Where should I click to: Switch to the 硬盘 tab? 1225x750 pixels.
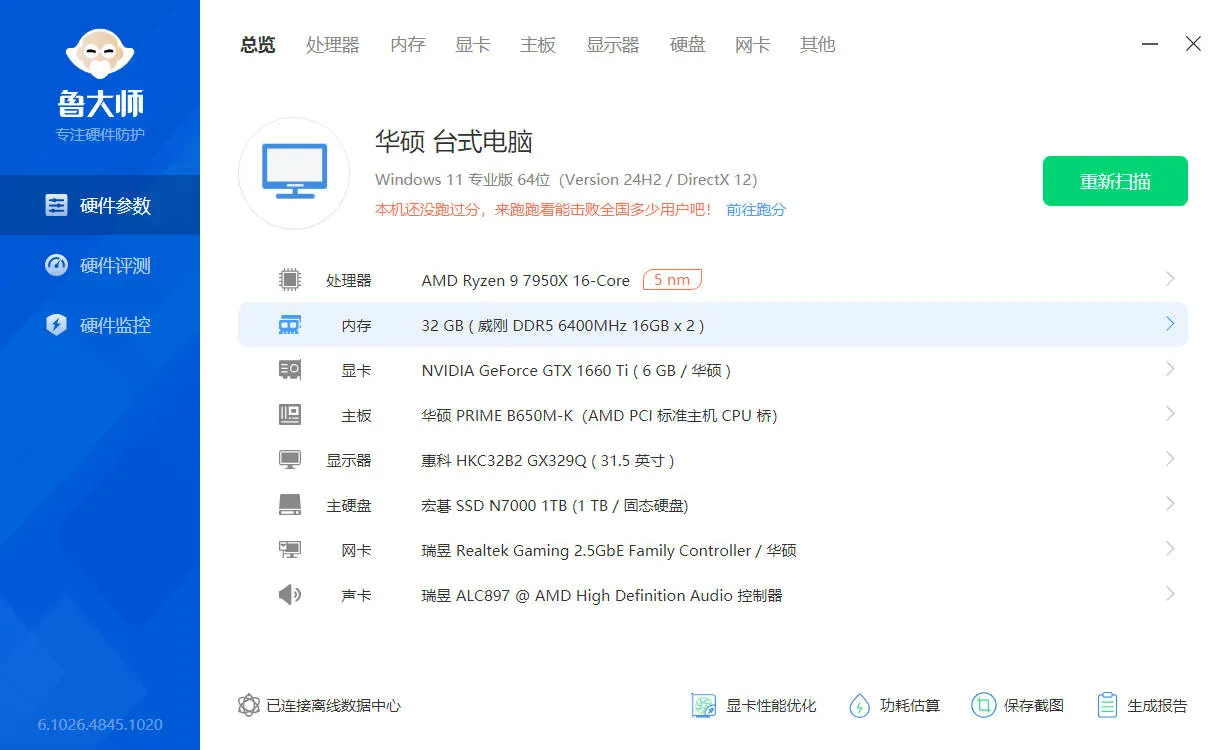pyautogui.click(x=688, y=45)
